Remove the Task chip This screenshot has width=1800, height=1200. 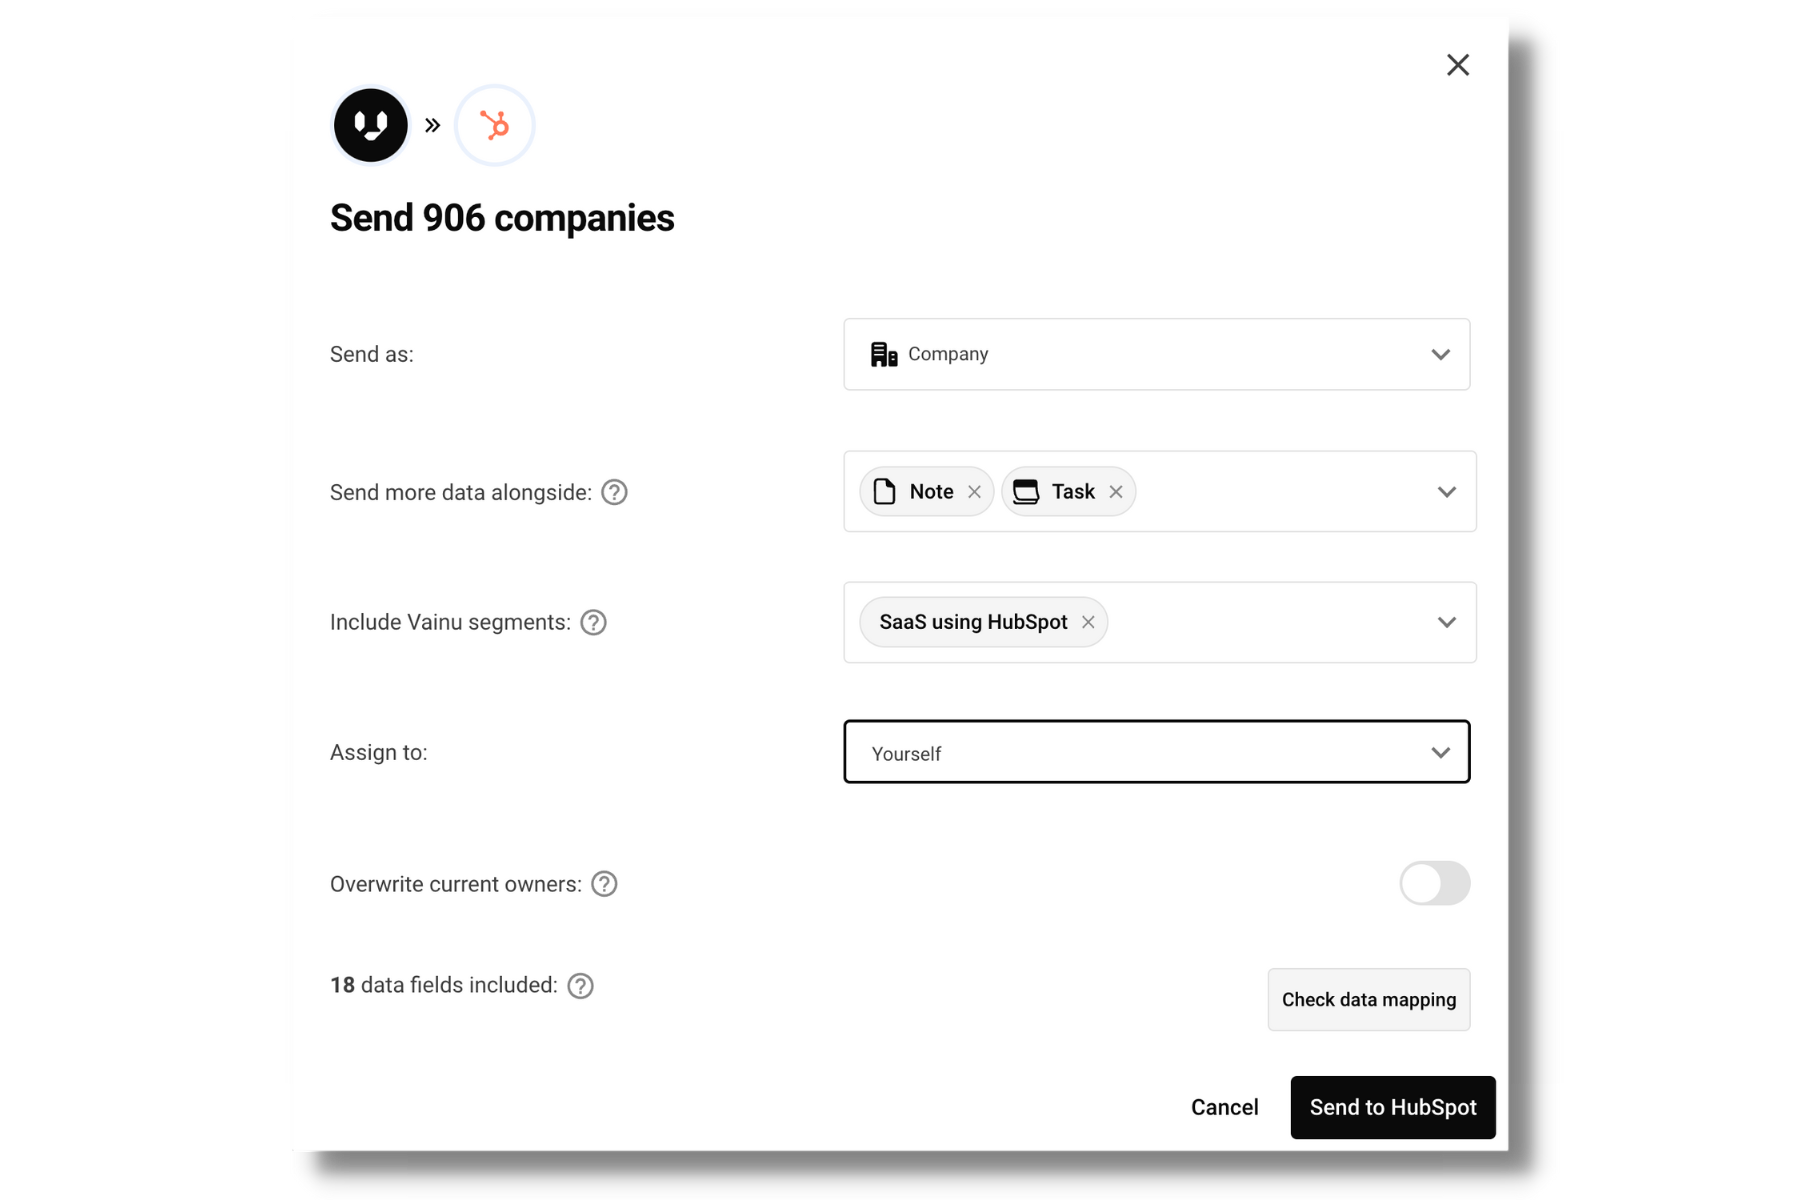click(1116, 492)
